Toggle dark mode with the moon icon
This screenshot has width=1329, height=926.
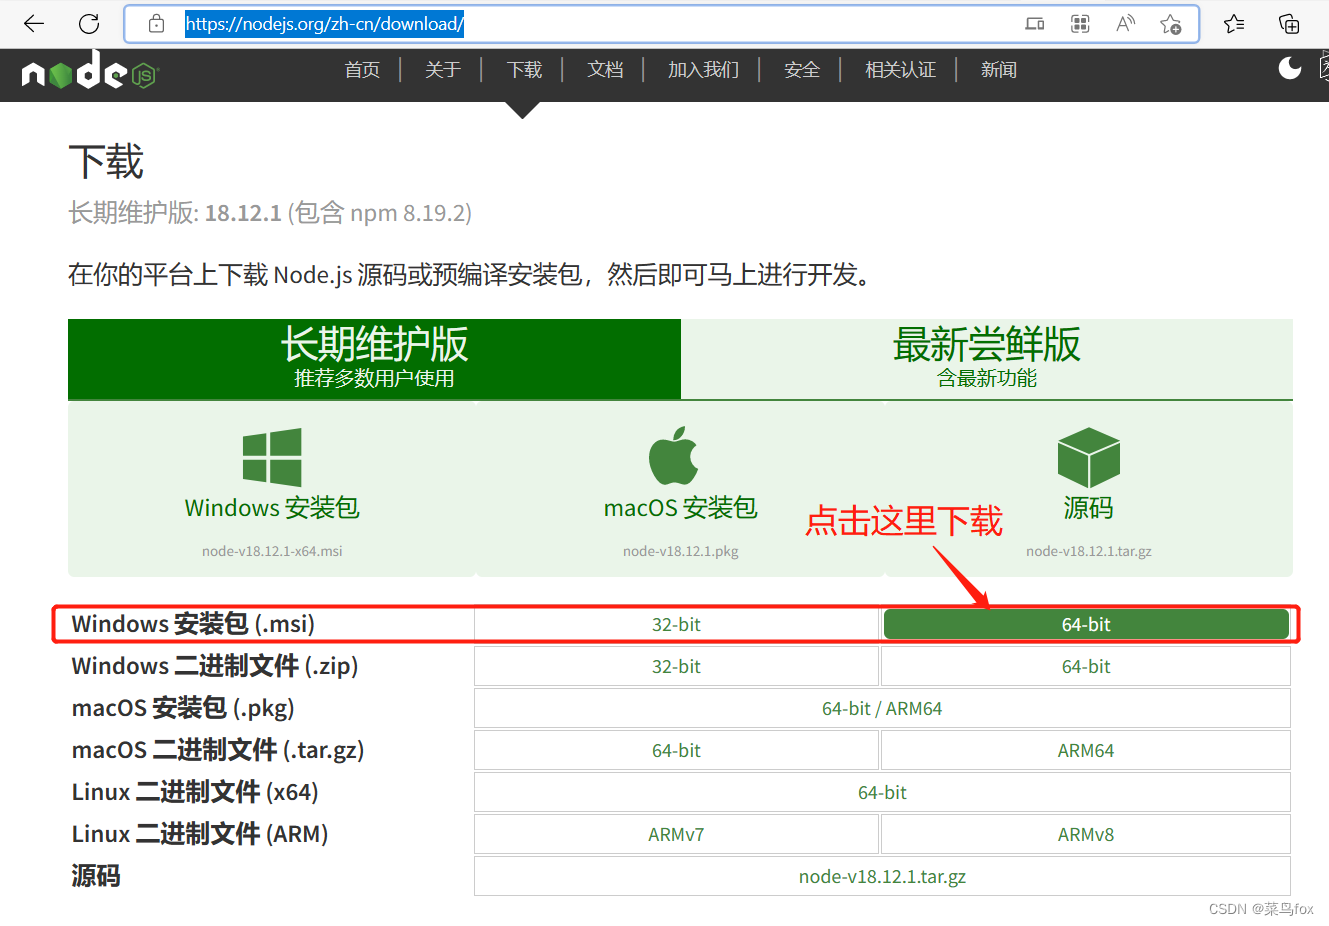tap(1290, 67)
